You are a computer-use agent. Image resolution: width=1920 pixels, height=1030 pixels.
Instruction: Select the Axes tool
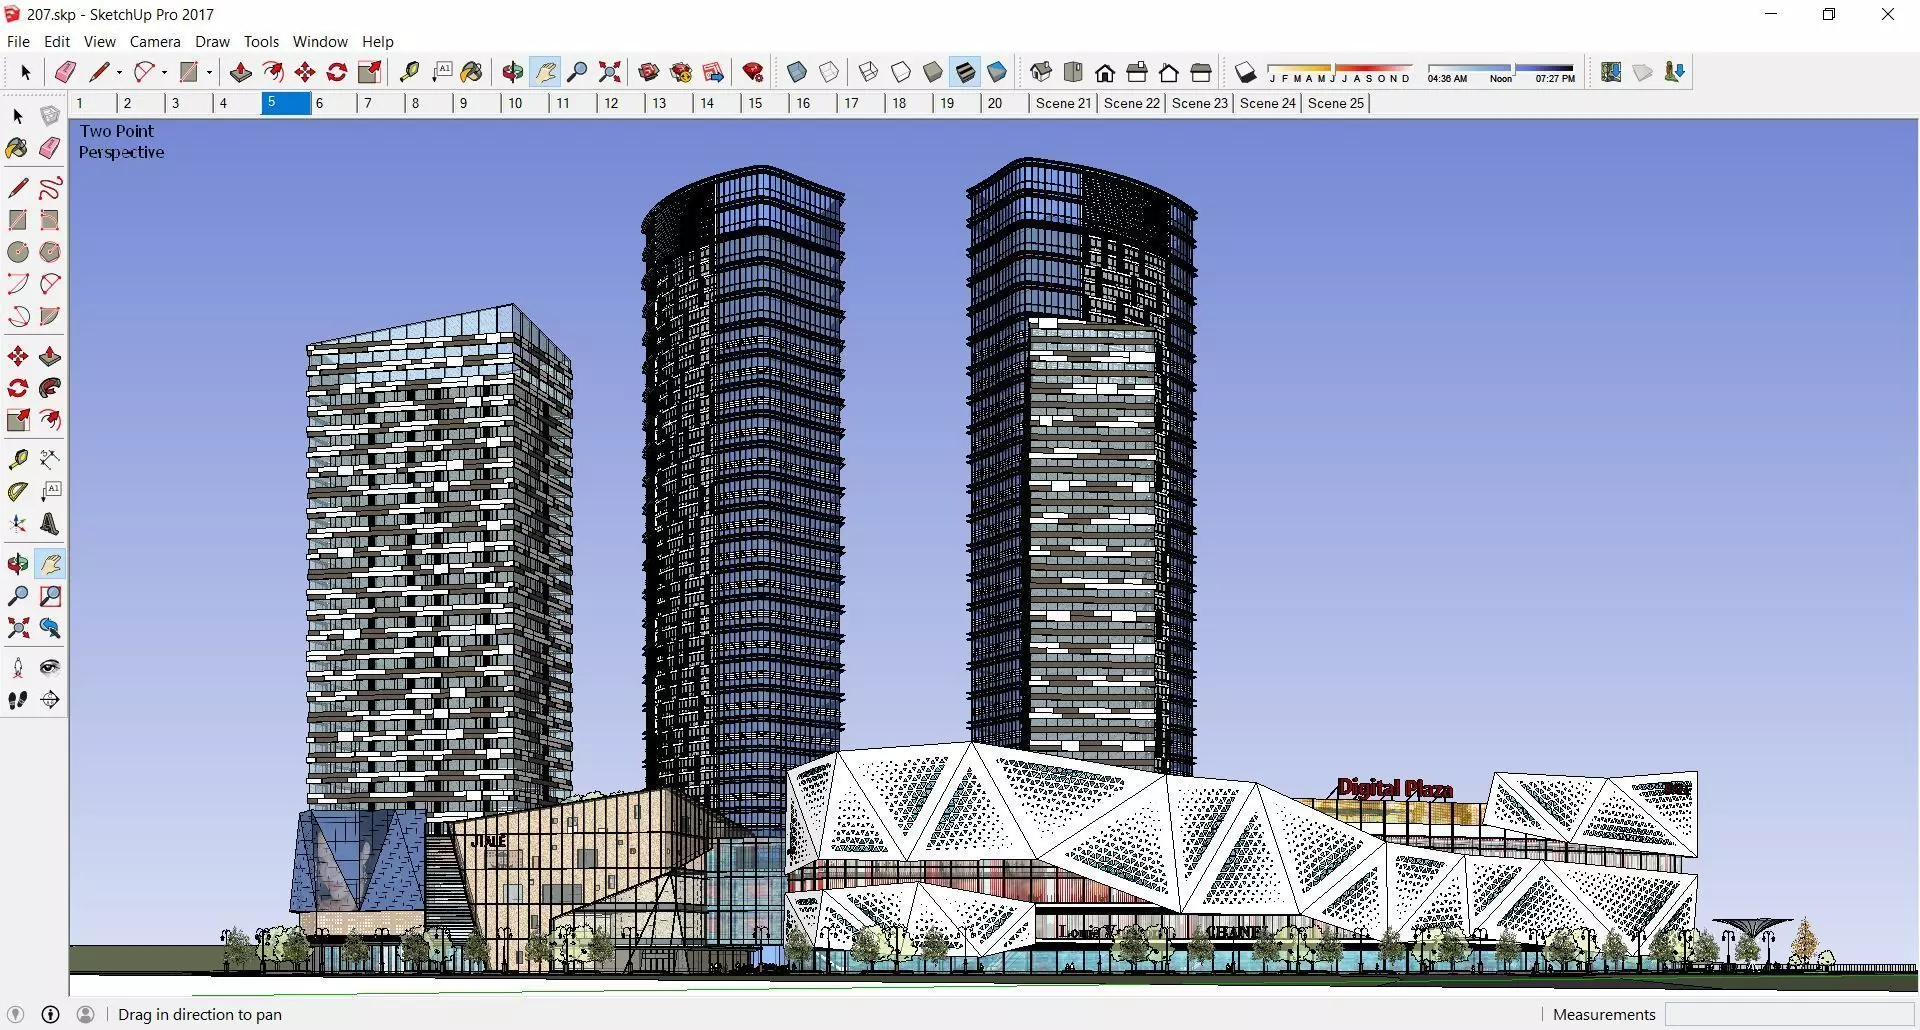point(18,524)
